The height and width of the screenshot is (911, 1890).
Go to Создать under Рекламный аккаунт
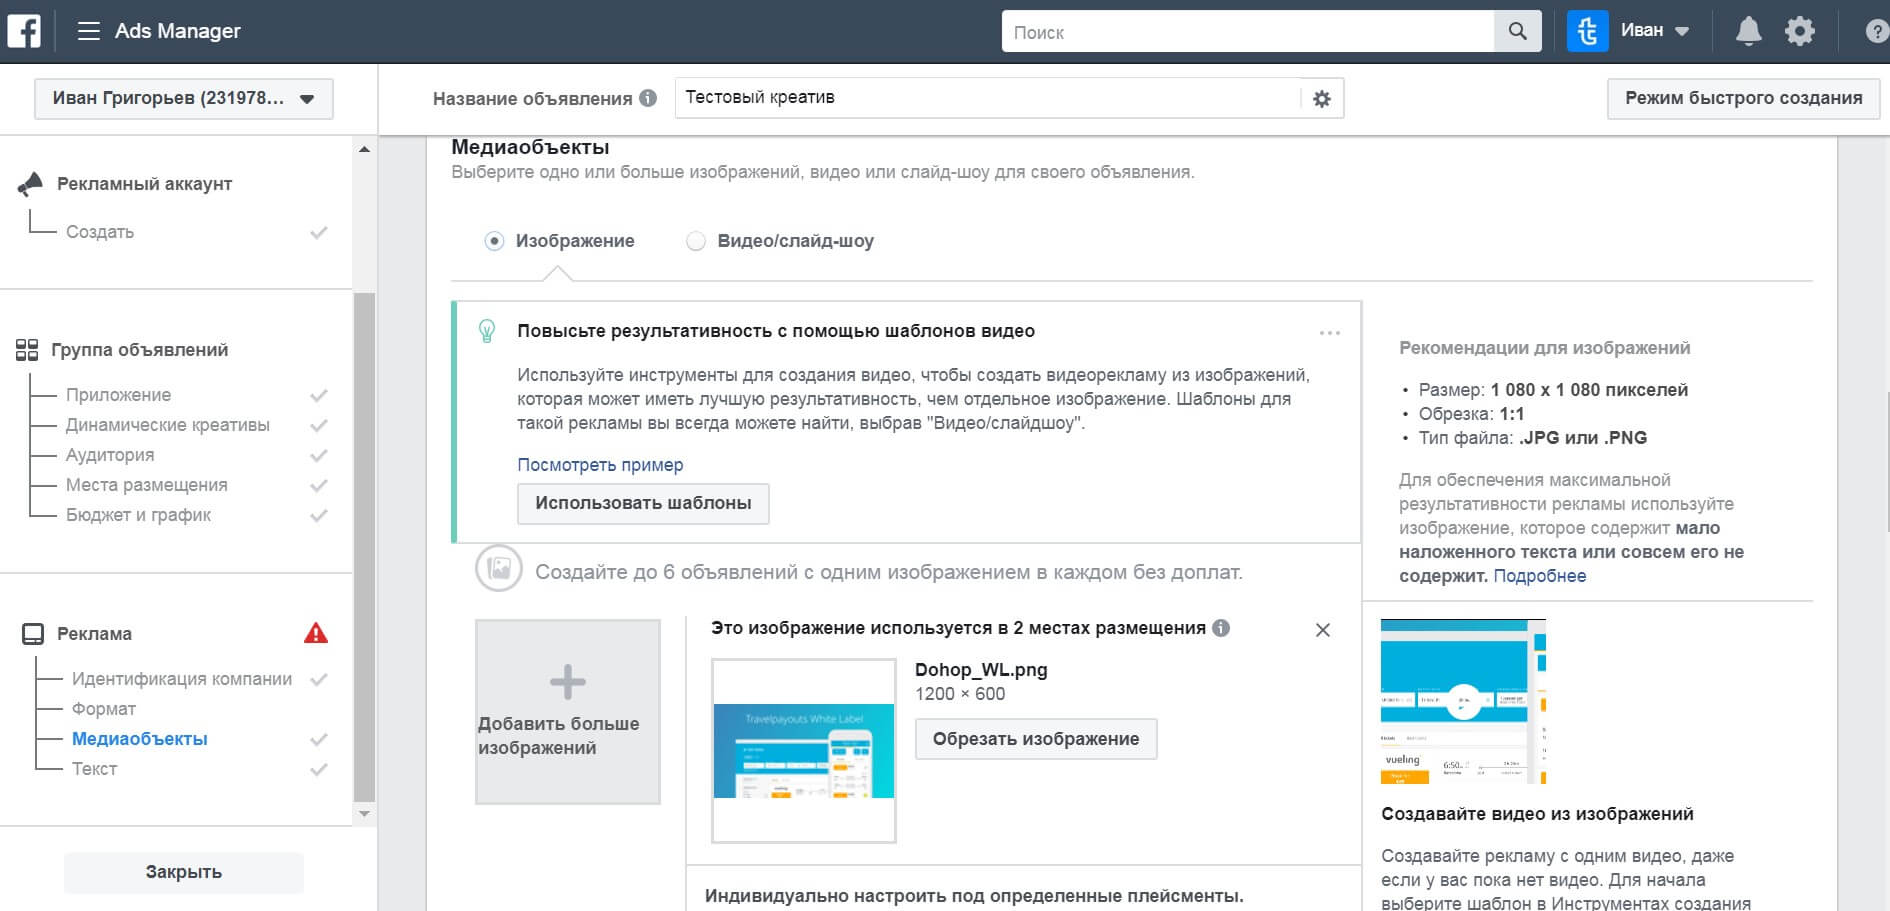[x=100, y=232]
